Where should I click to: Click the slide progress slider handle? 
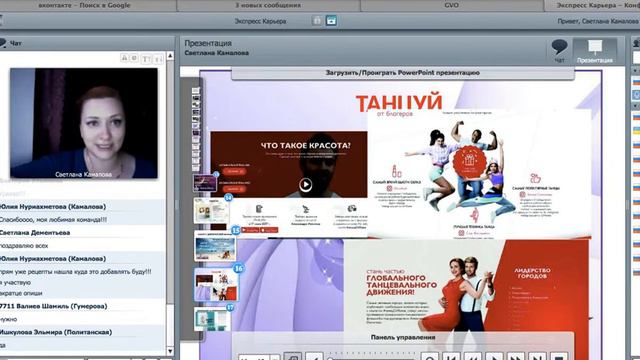pos(330,358)
